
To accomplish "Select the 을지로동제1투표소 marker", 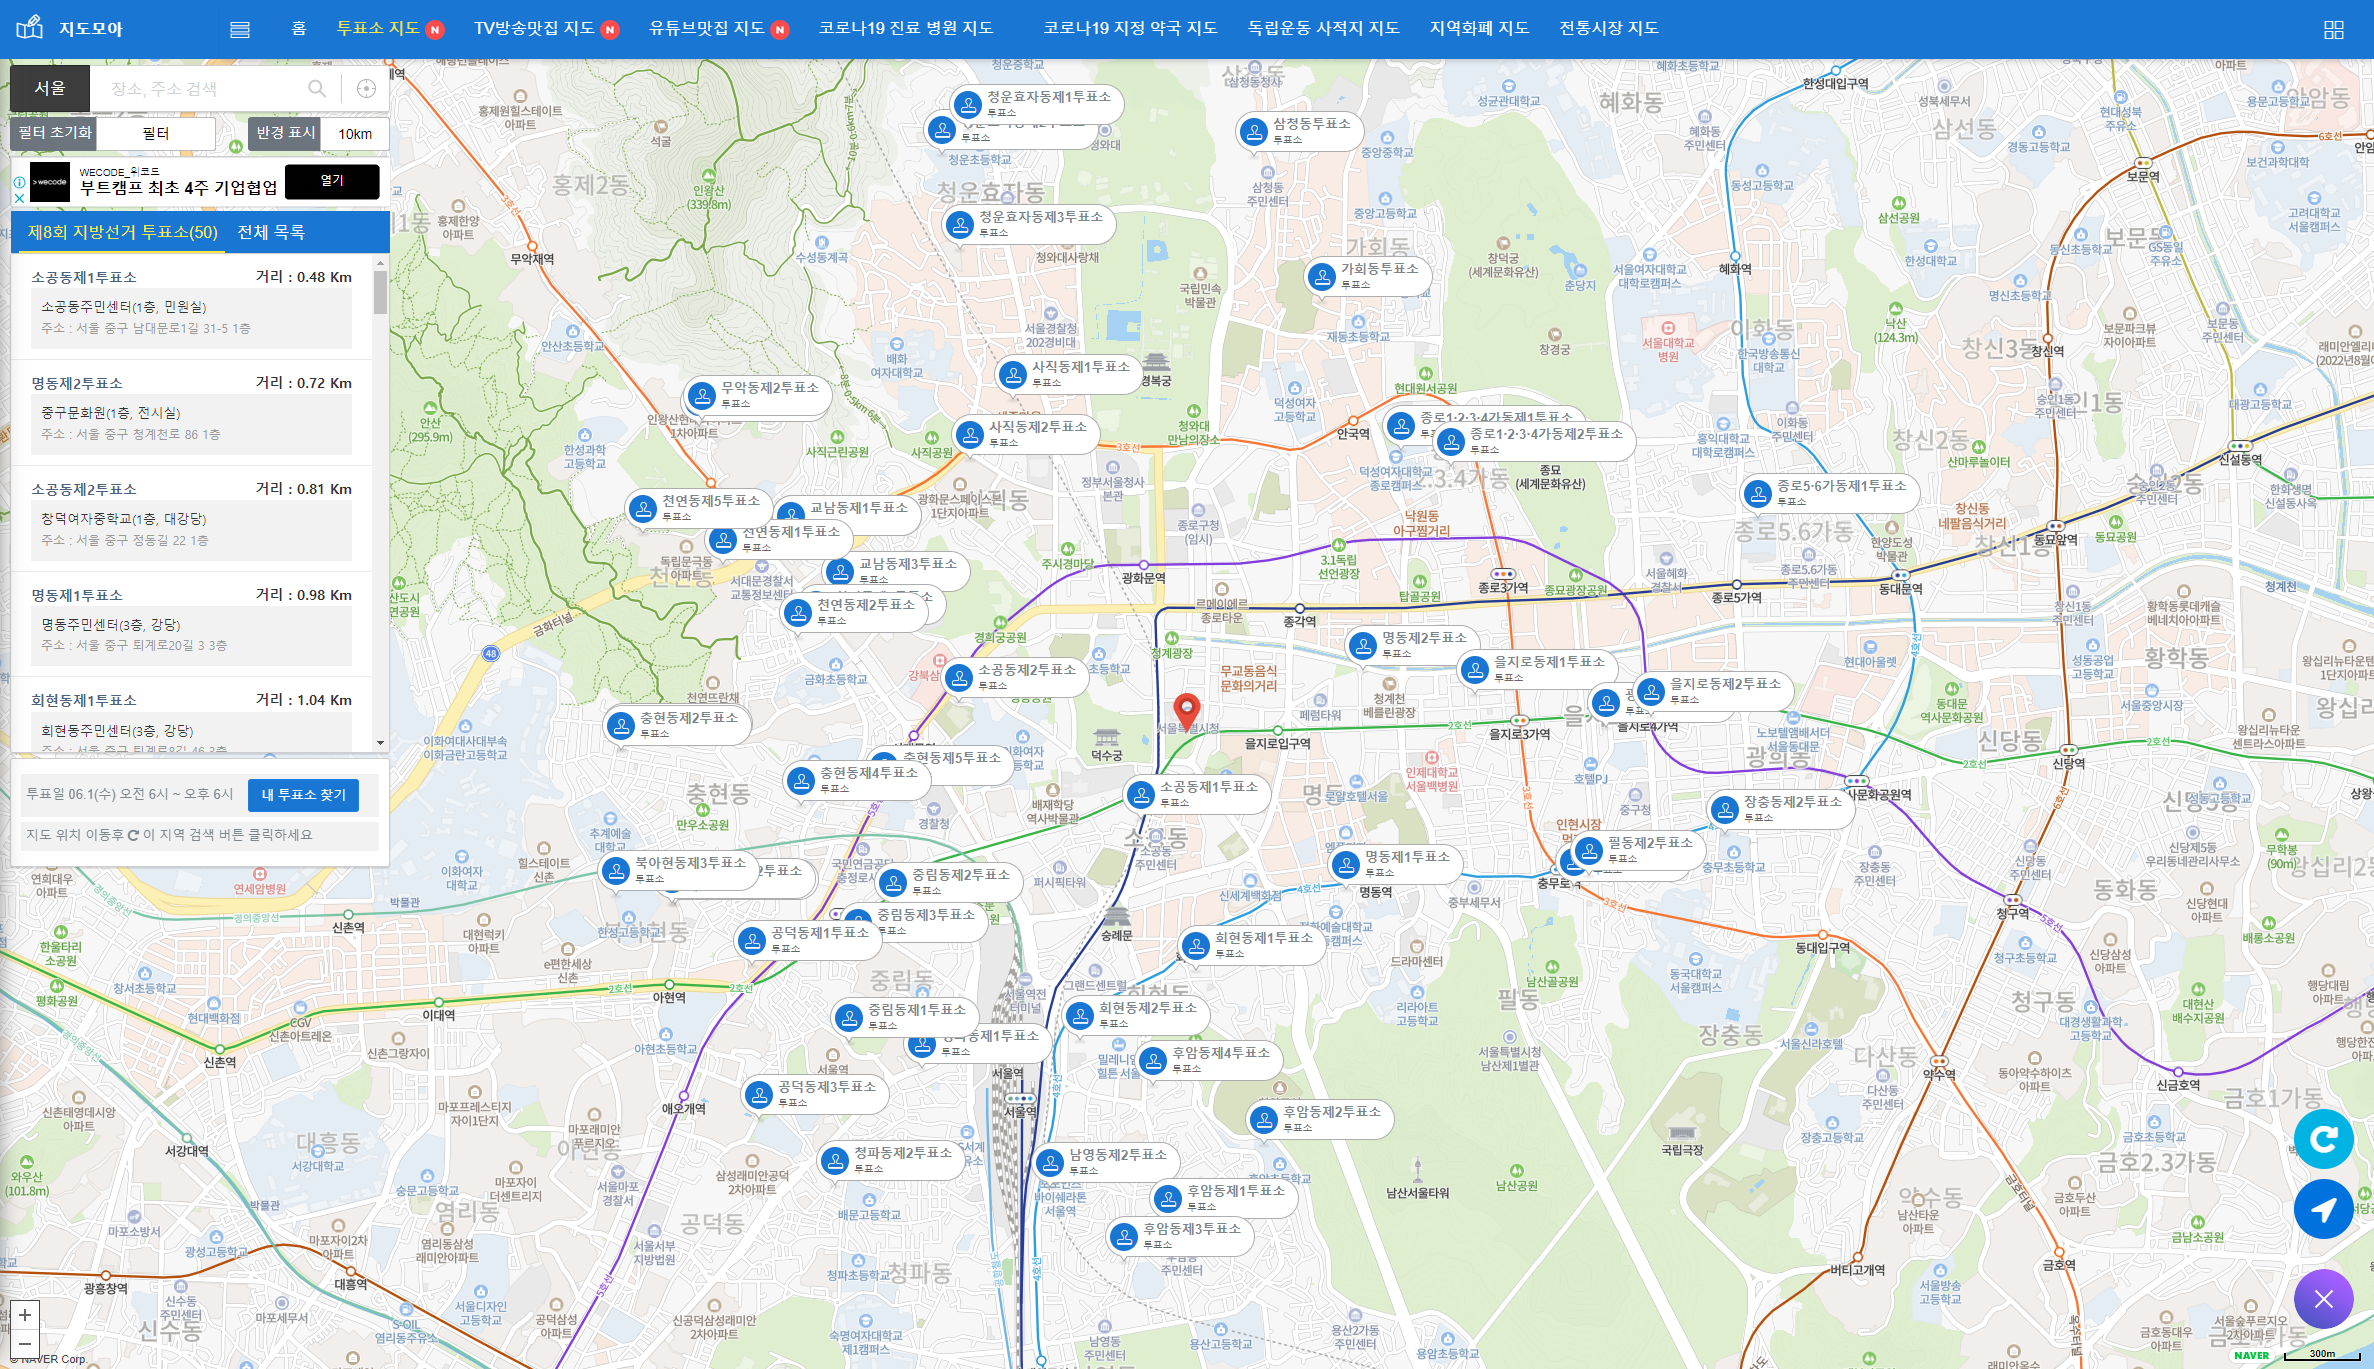I will point(1538,668).
